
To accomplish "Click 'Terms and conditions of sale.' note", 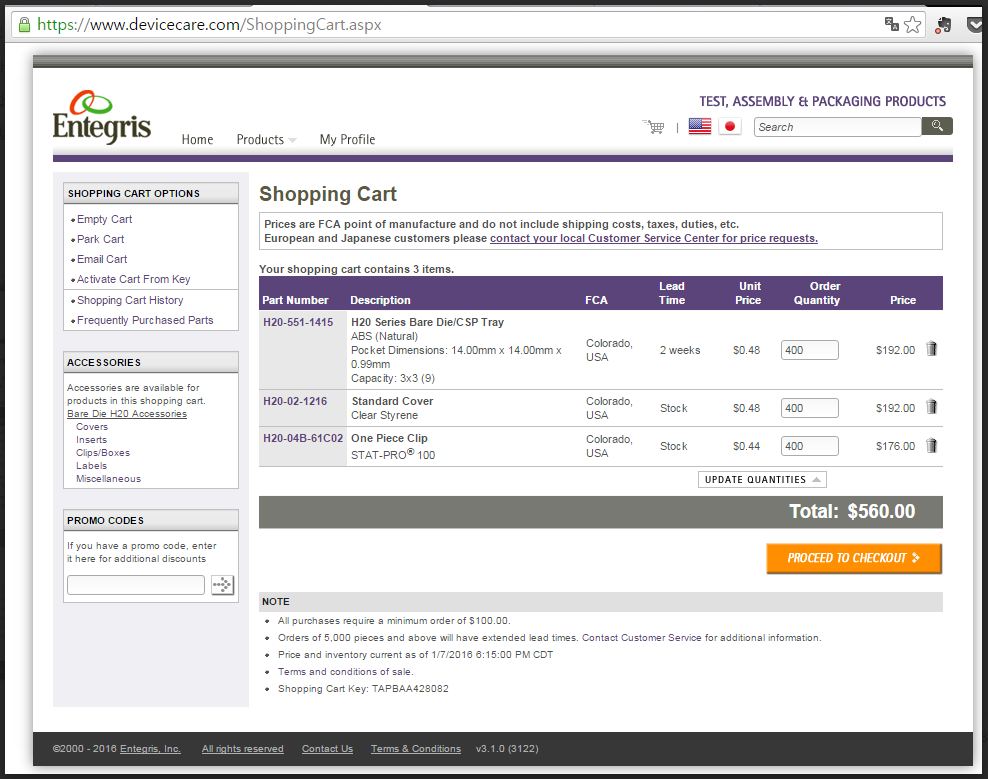I will pos(345,672).
